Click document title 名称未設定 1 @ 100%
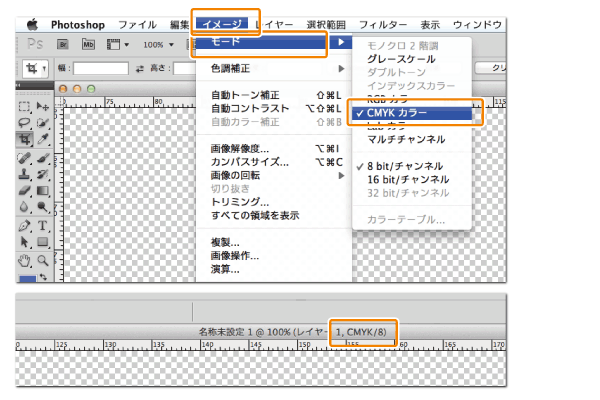The width and height of the screenshot is (600, 400). point(245,332)
